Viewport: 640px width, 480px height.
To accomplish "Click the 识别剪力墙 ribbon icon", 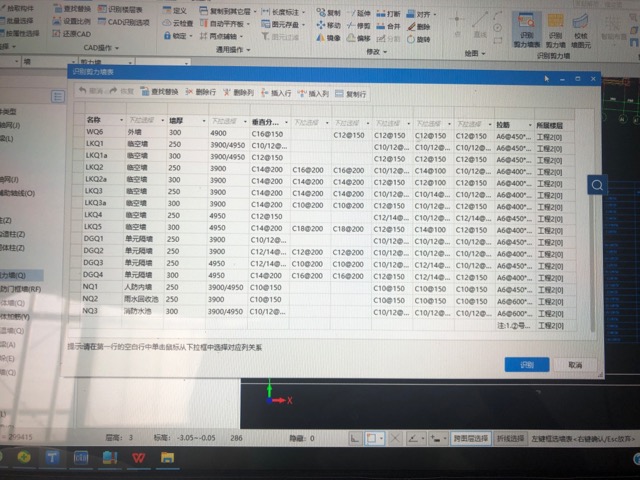I will click(x=555, y=31).
